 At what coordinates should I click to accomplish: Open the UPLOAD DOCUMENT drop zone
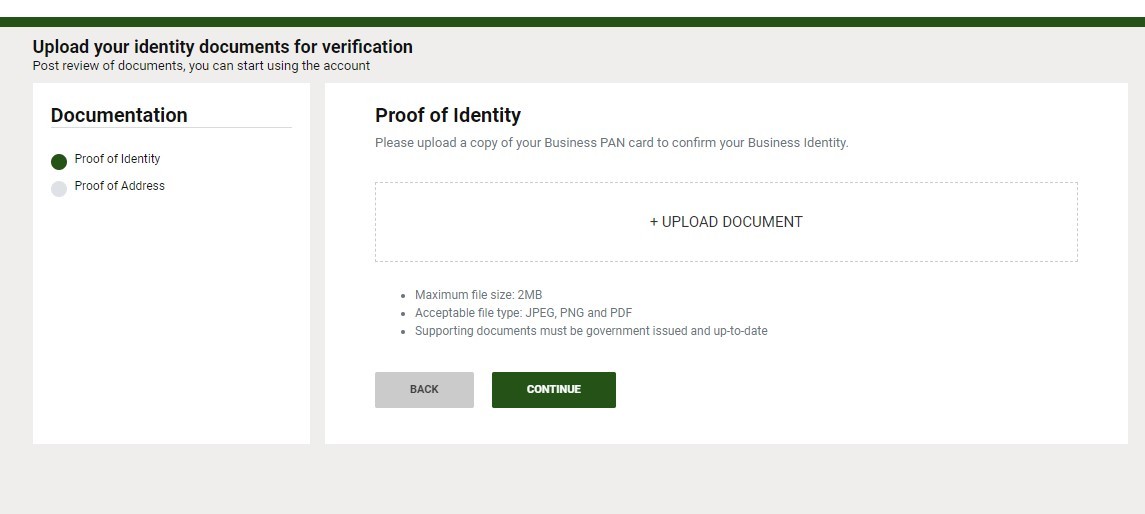pyautogui.click(x=726, y=222)
